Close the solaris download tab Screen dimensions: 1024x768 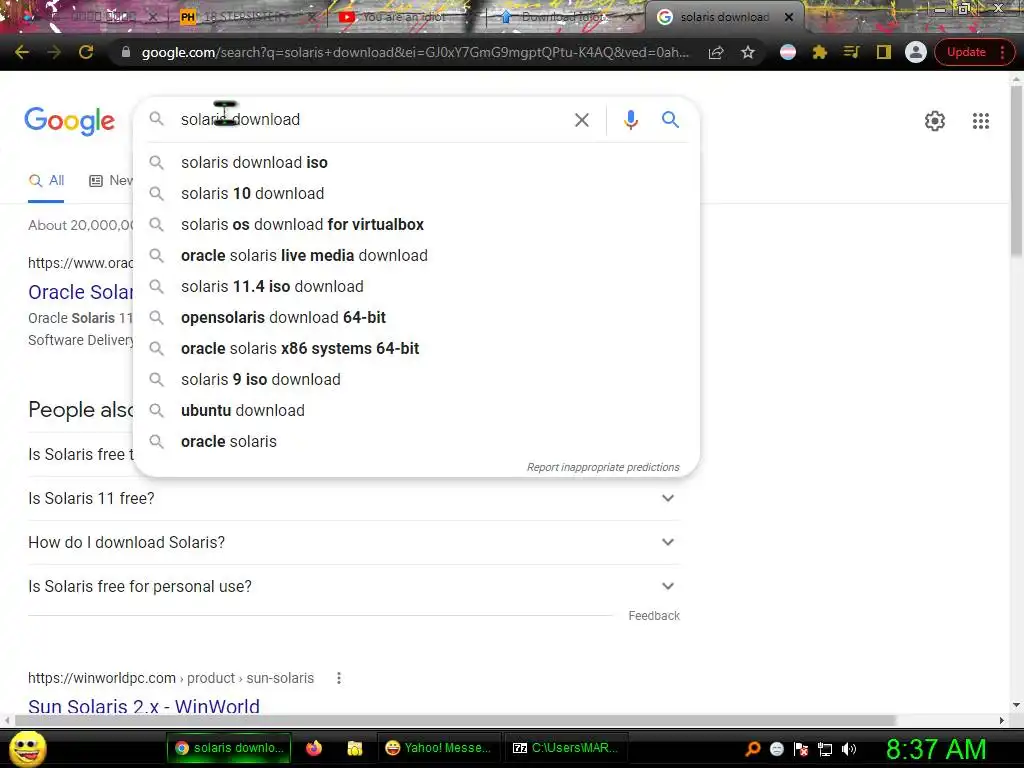789,17
